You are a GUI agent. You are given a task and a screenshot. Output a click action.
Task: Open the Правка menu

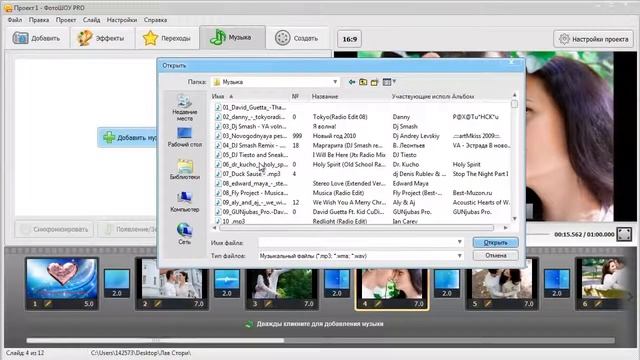(x=39, y=20)
